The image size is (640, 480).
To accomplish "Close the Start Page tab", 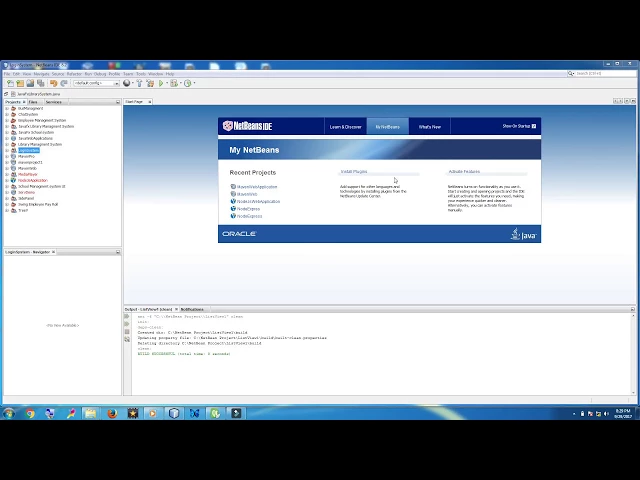I will tap(150, 102).
